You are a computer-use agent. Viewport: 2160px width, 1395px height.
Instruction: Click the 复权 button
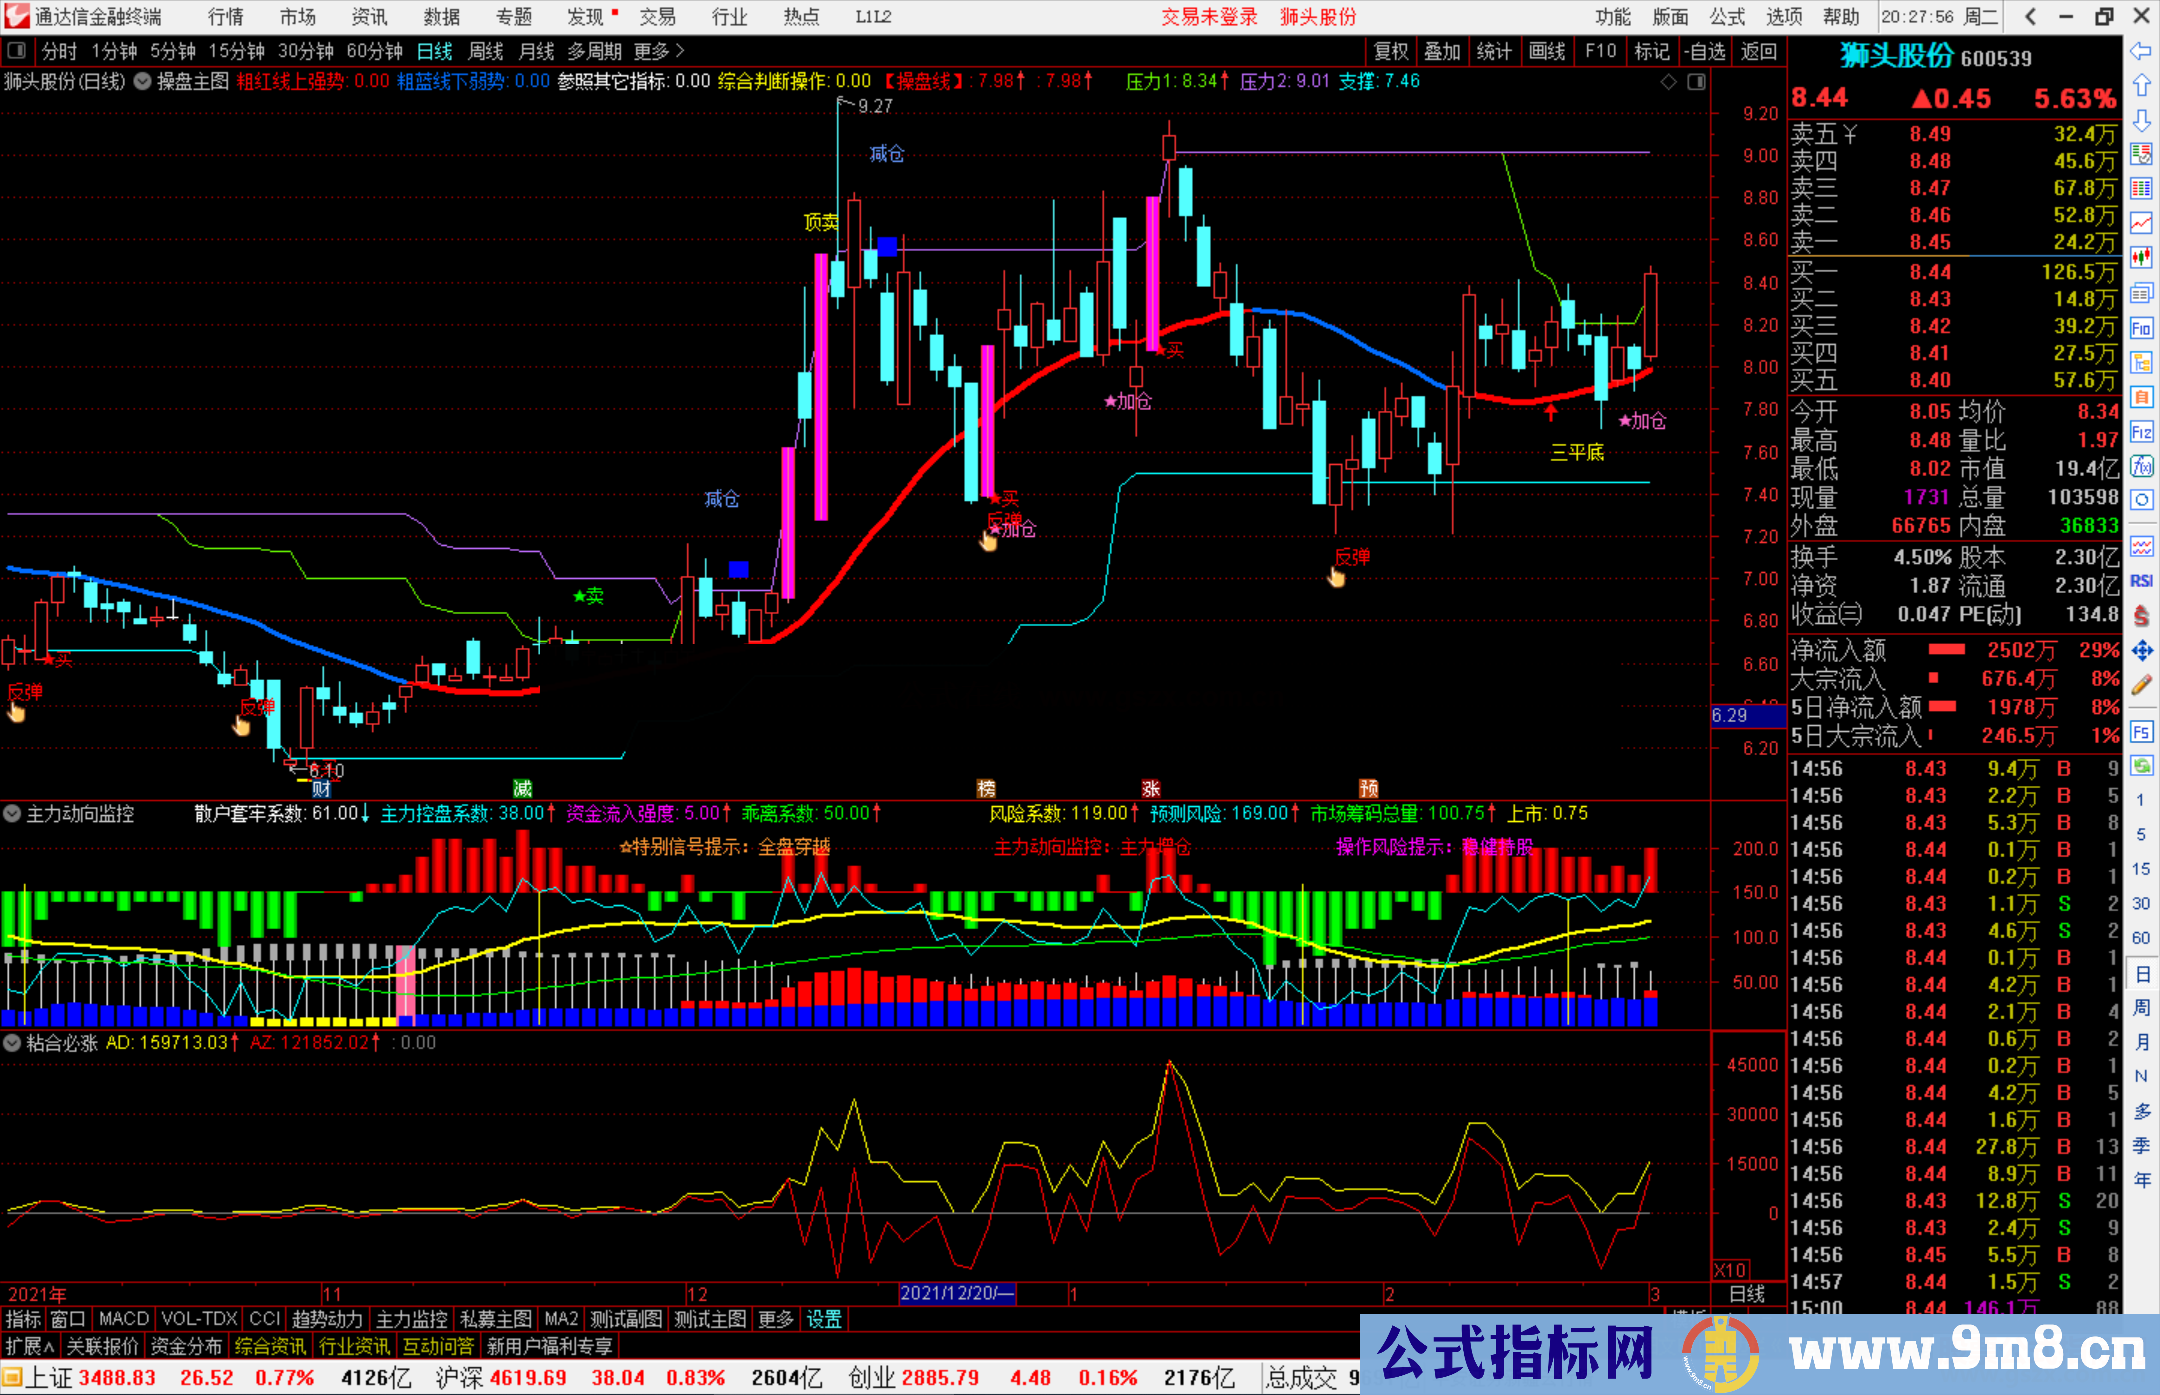pos(1390,51)
